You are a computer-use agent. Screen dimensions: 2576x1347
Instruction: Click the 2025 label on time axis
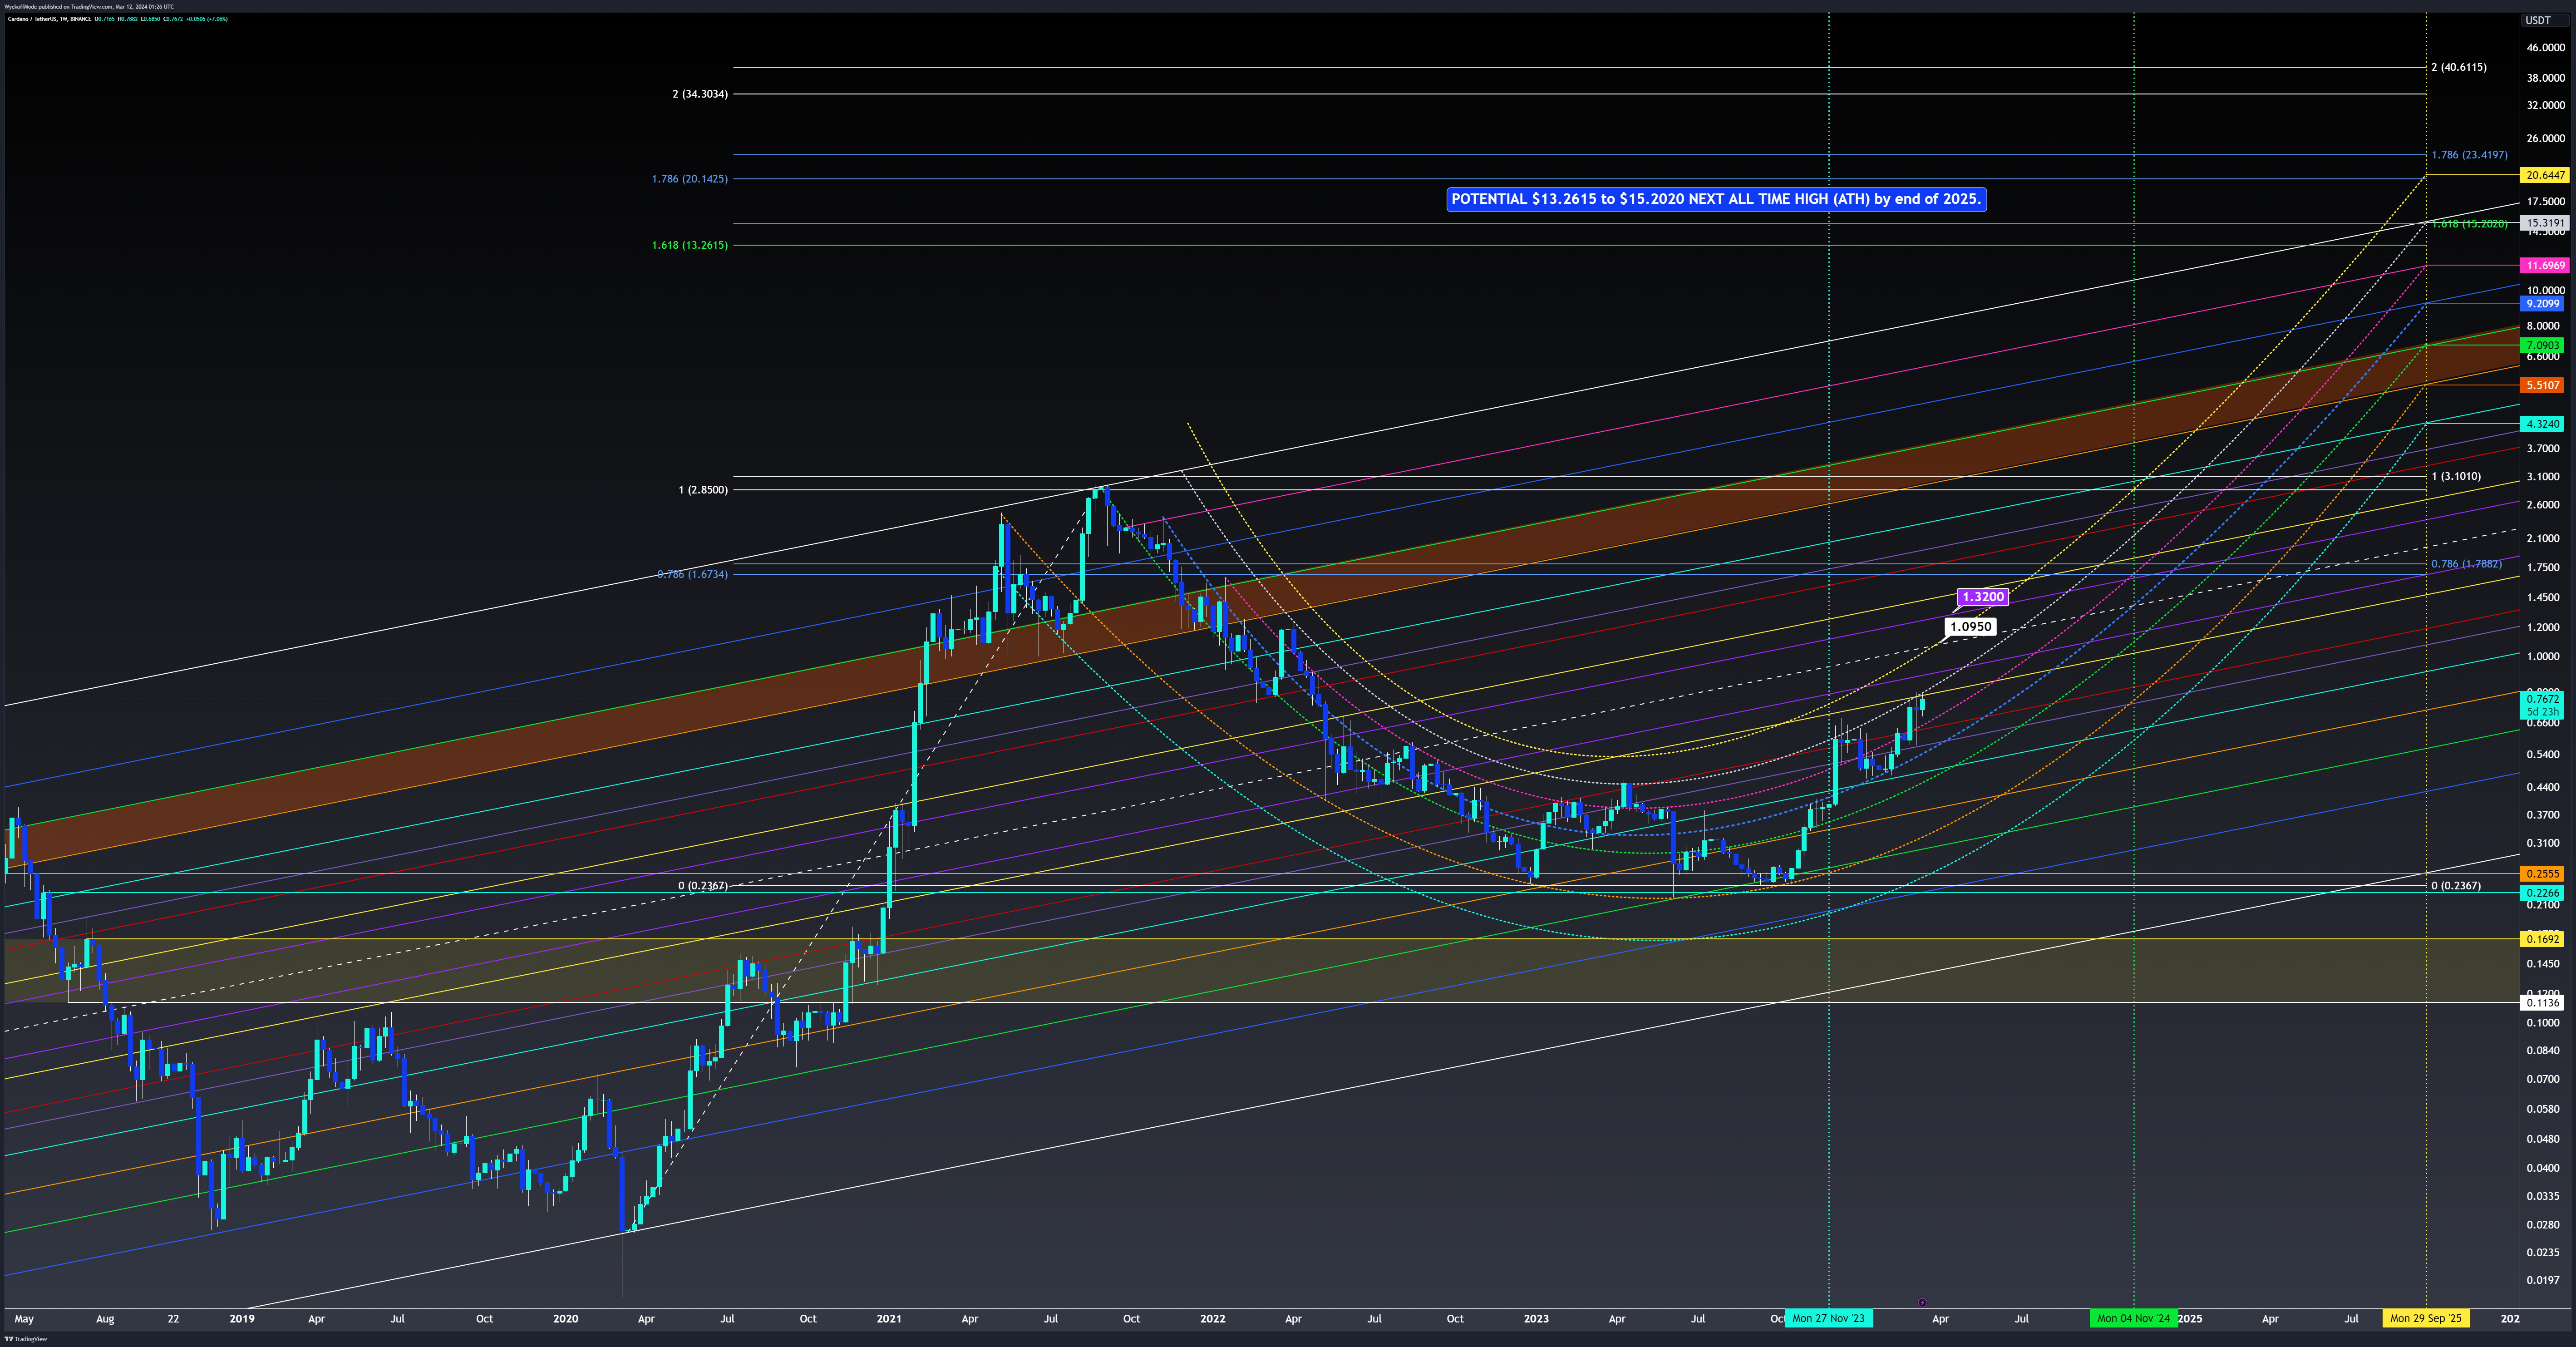click(x=2190, y=1318)
